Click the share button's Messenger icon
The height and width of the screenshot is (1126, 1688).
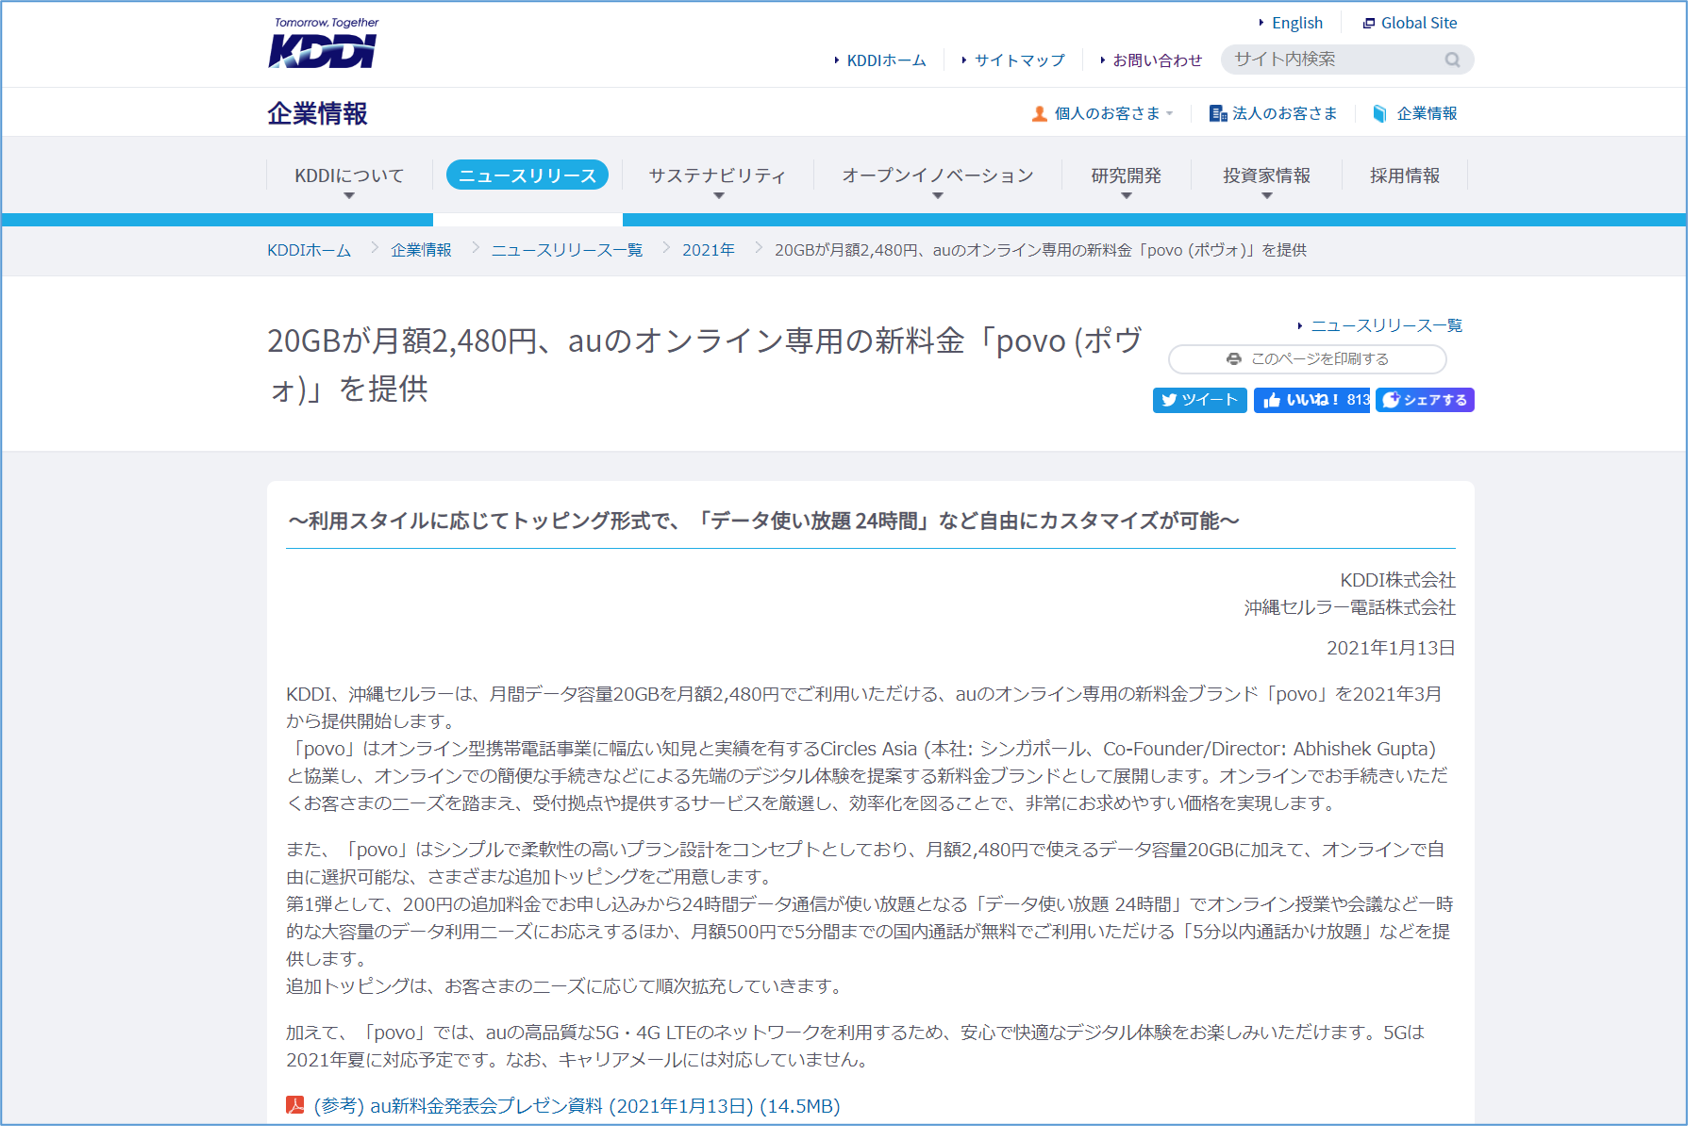click(x=1391, y=400)
